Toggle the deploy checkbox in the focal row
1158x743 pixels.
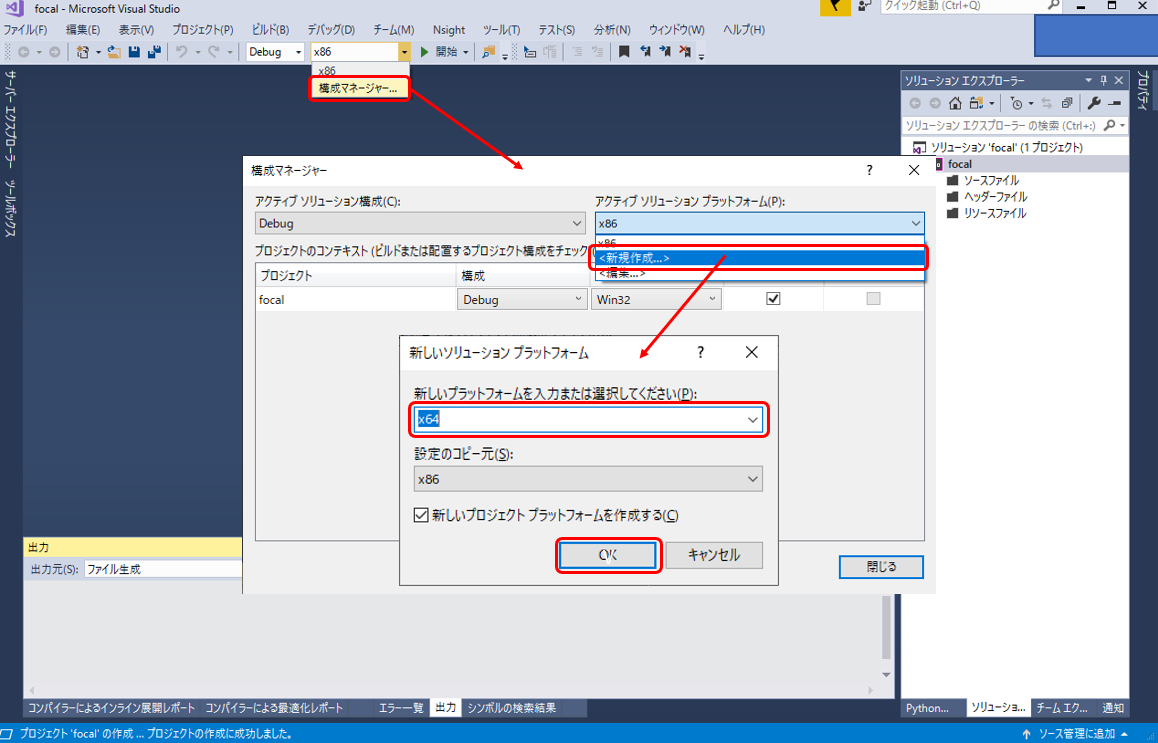873,299
